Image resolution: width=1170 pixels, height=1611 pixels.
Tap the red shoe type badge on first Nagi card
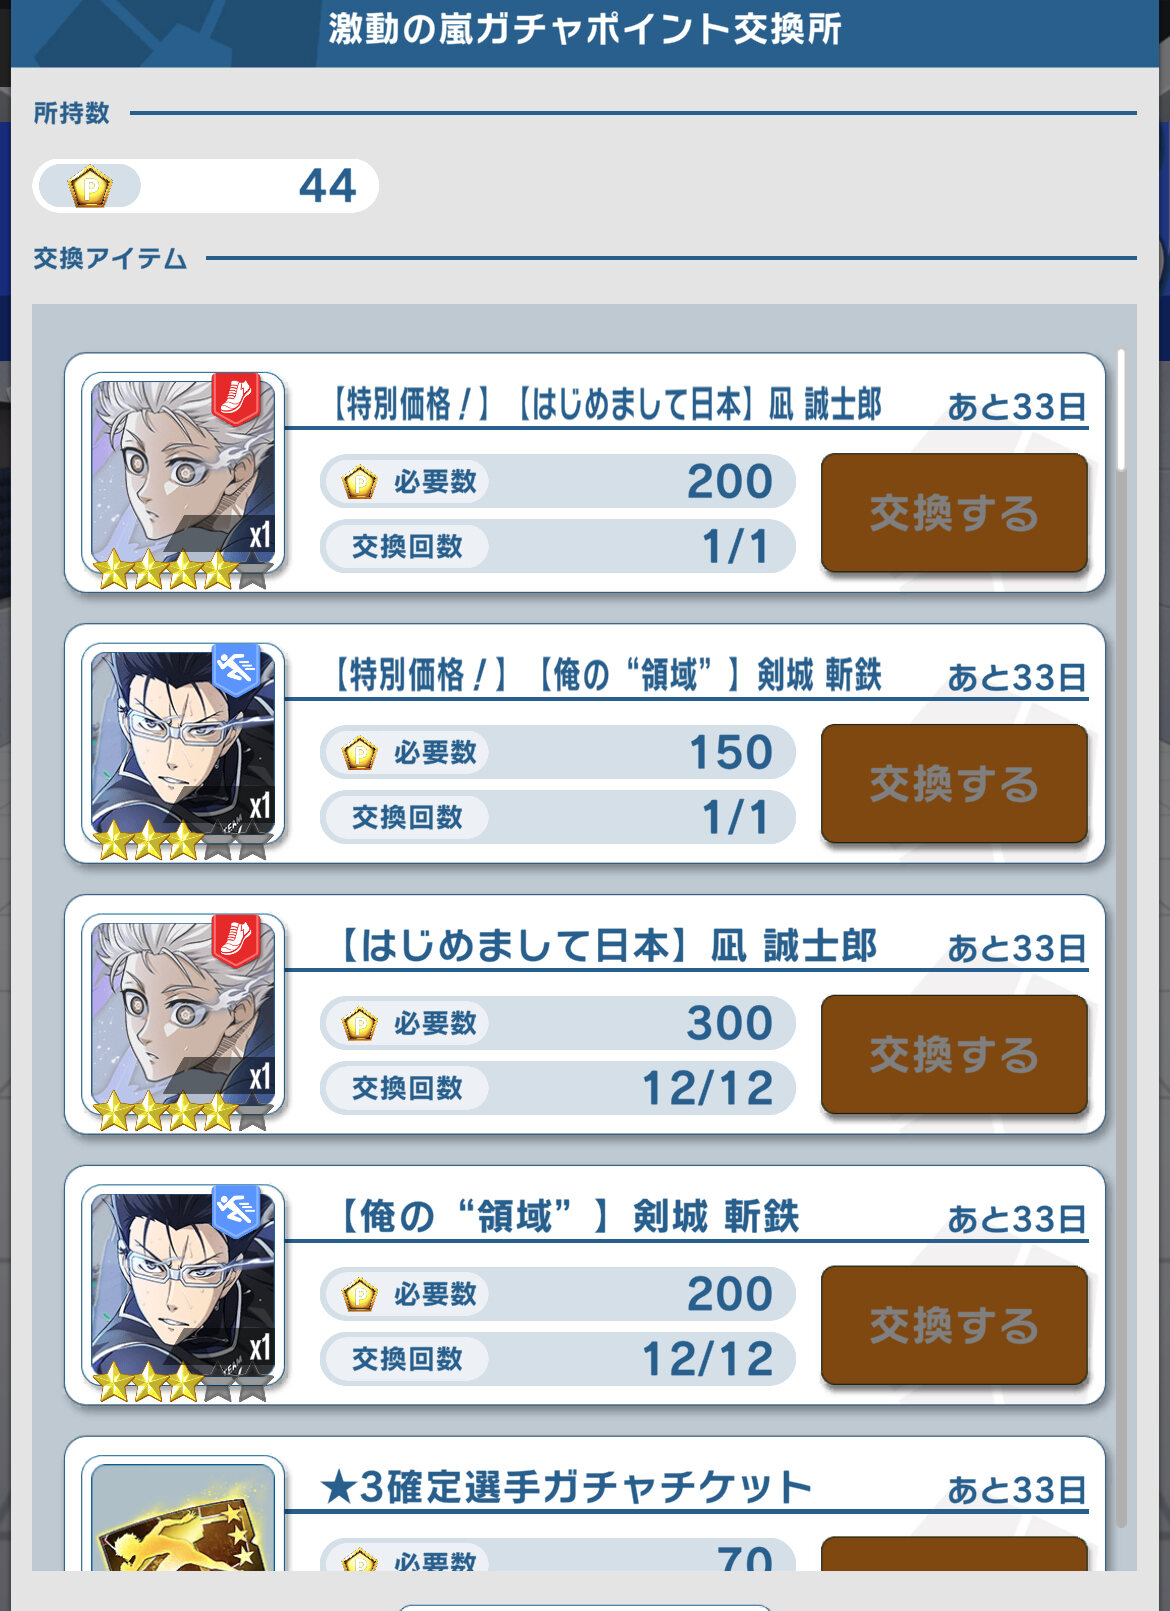click(236, 398)
